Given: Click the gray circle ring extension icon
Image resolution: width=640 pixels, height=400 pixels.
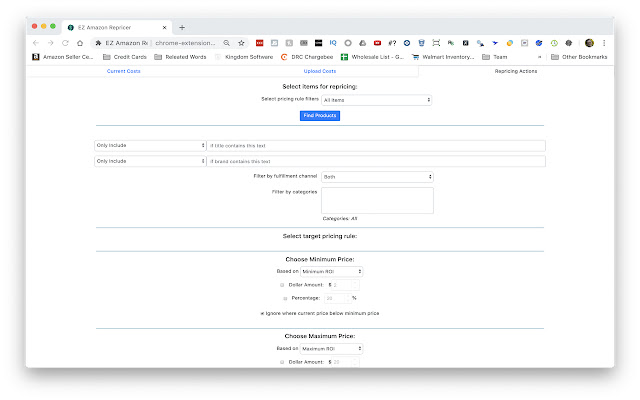Looking at the screenshot, I should [348, 43].
